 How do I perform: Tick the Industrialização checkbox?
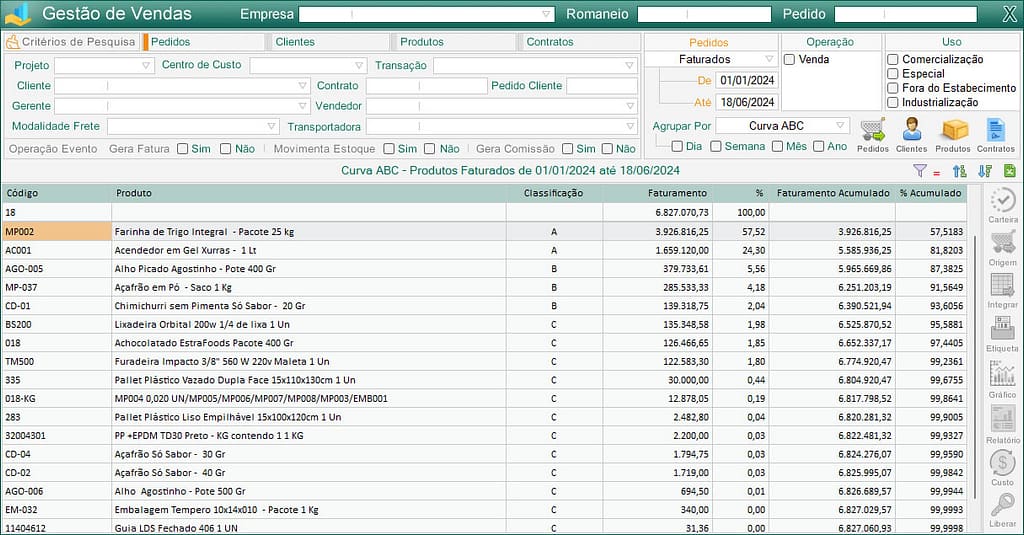893,103
